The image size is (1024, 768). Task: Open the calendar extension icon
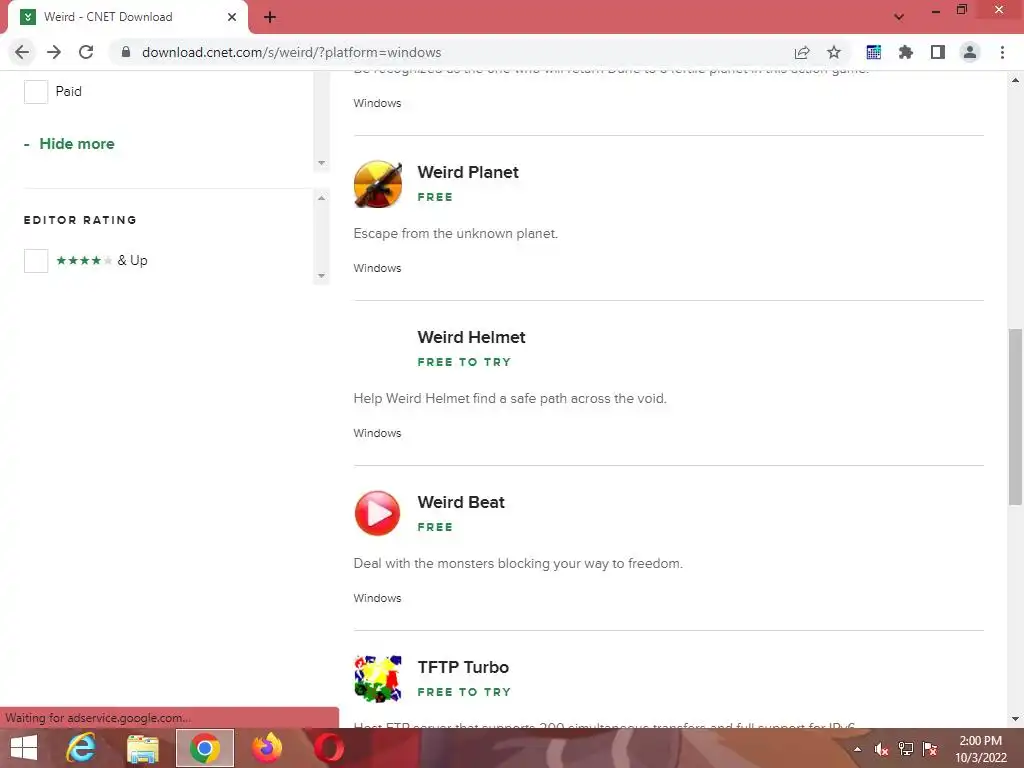(874, 52)
